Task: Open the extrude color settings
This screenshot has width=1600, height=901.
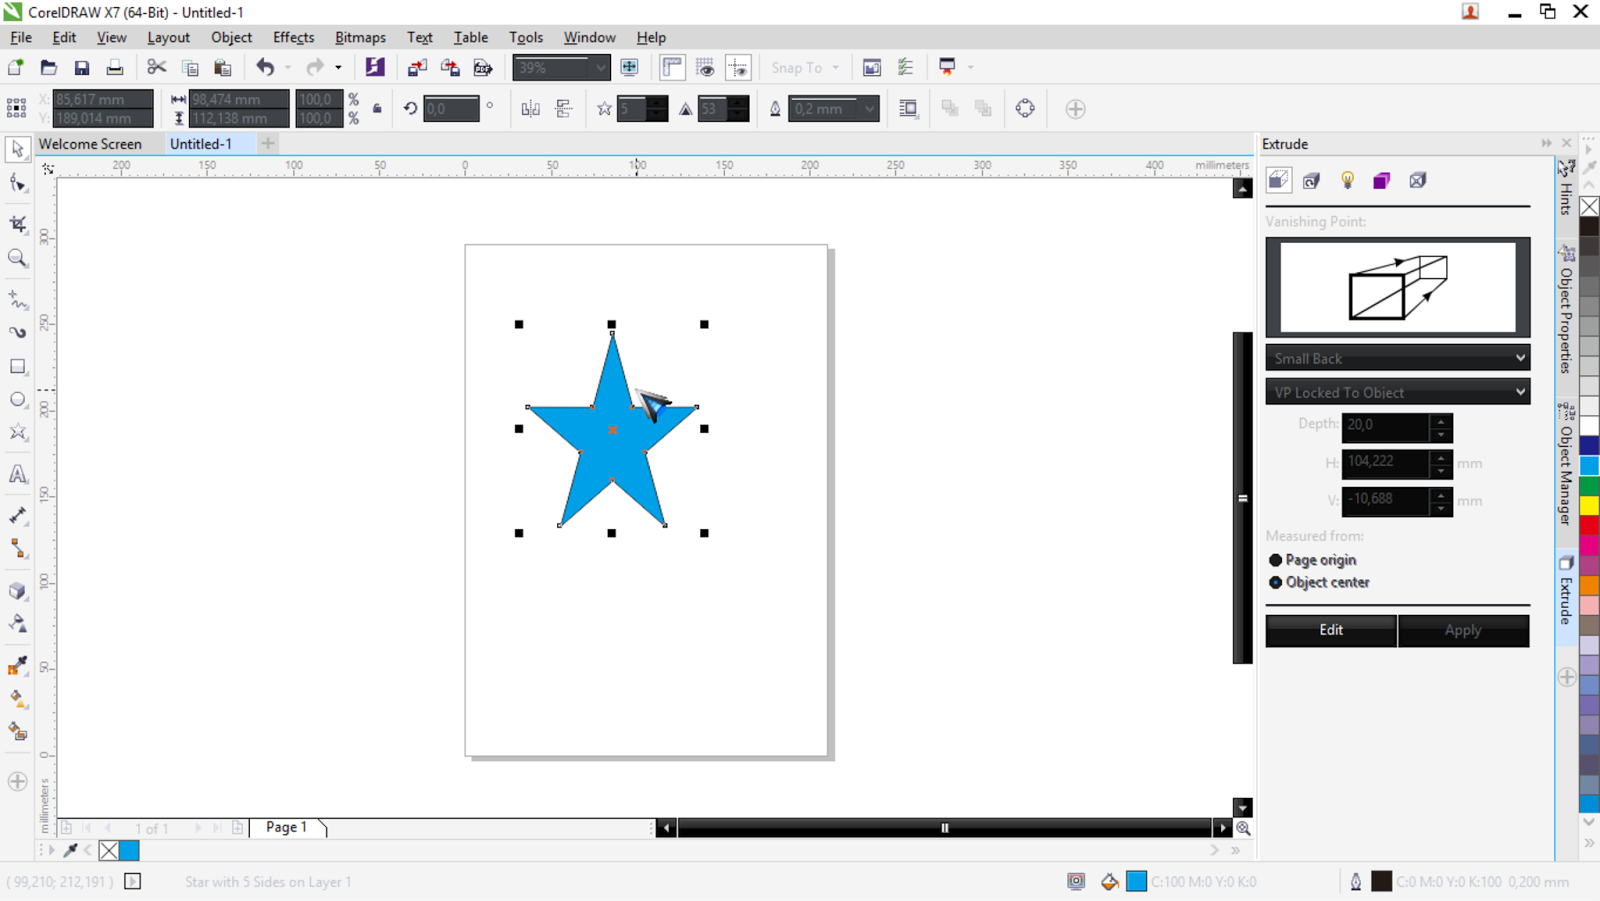Action: tap(1381, 181)
